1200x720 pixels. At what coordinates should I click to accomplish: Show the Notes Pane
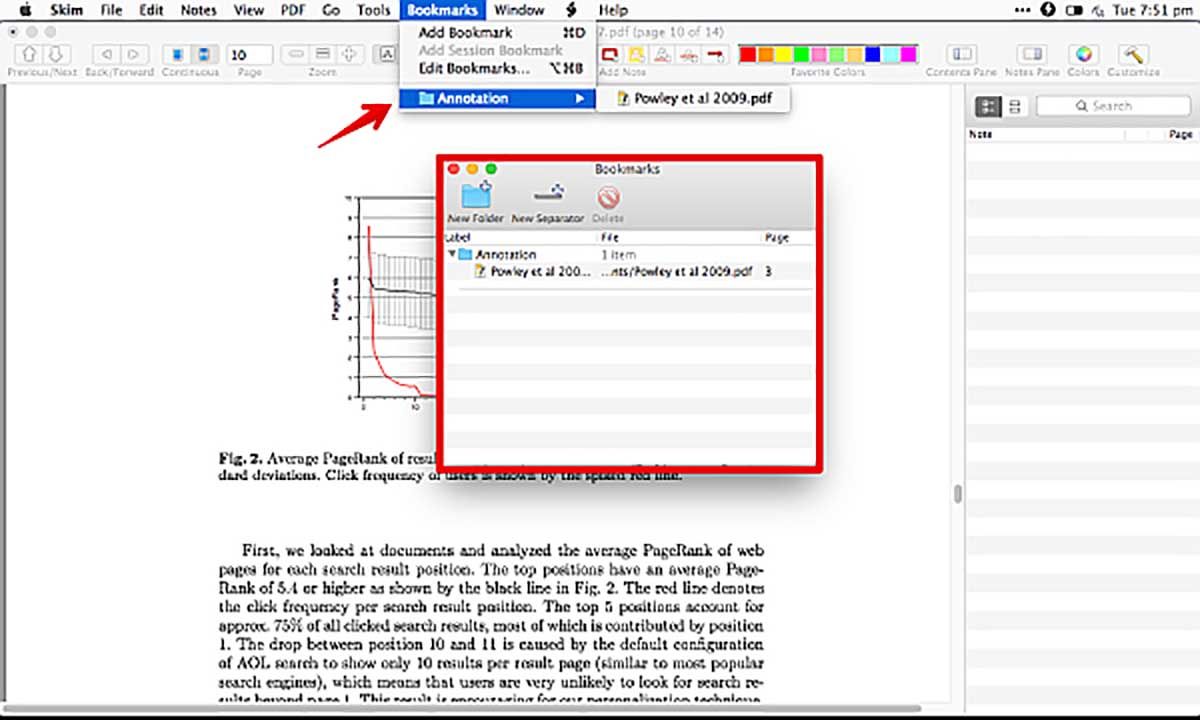point(1031,54)
